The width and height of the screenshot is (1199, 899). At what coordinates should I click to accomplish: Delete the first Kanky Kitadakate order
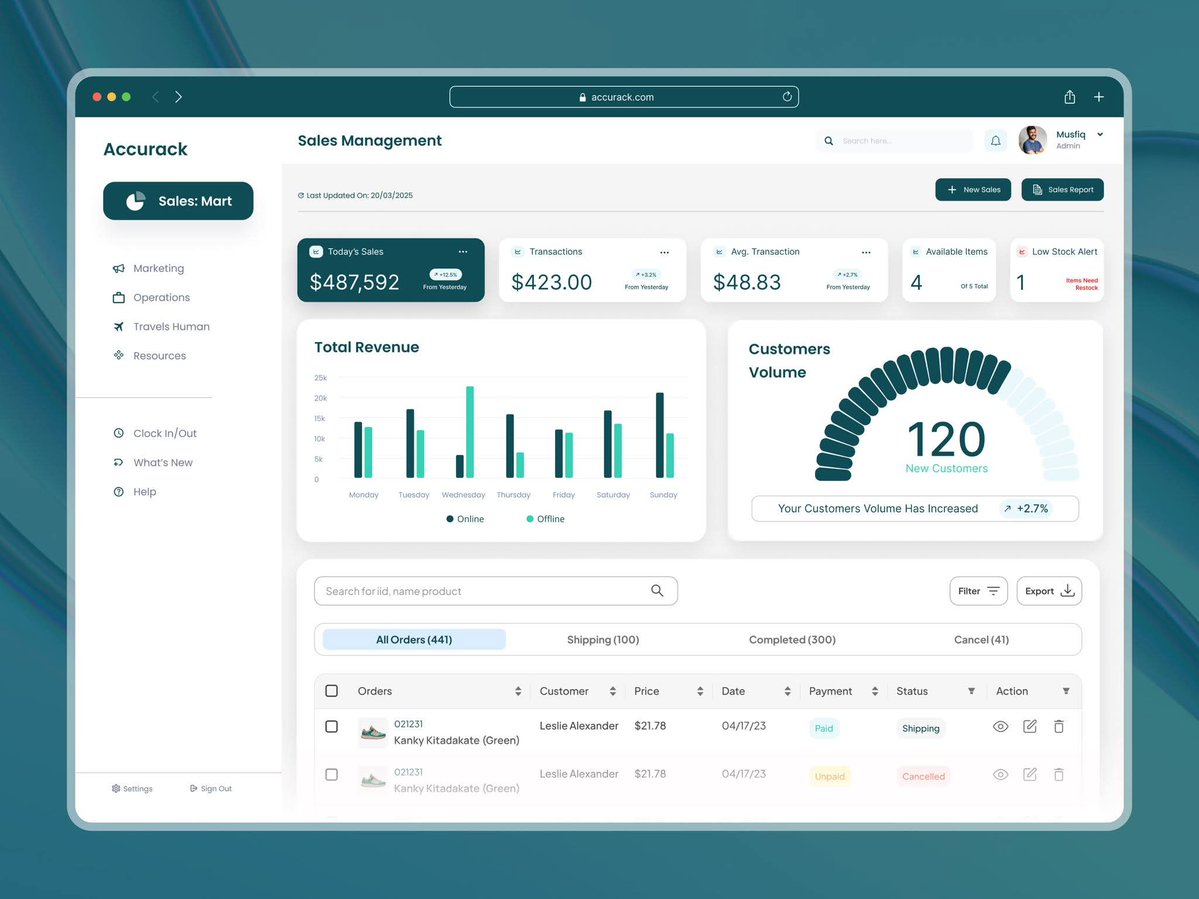1058,726
